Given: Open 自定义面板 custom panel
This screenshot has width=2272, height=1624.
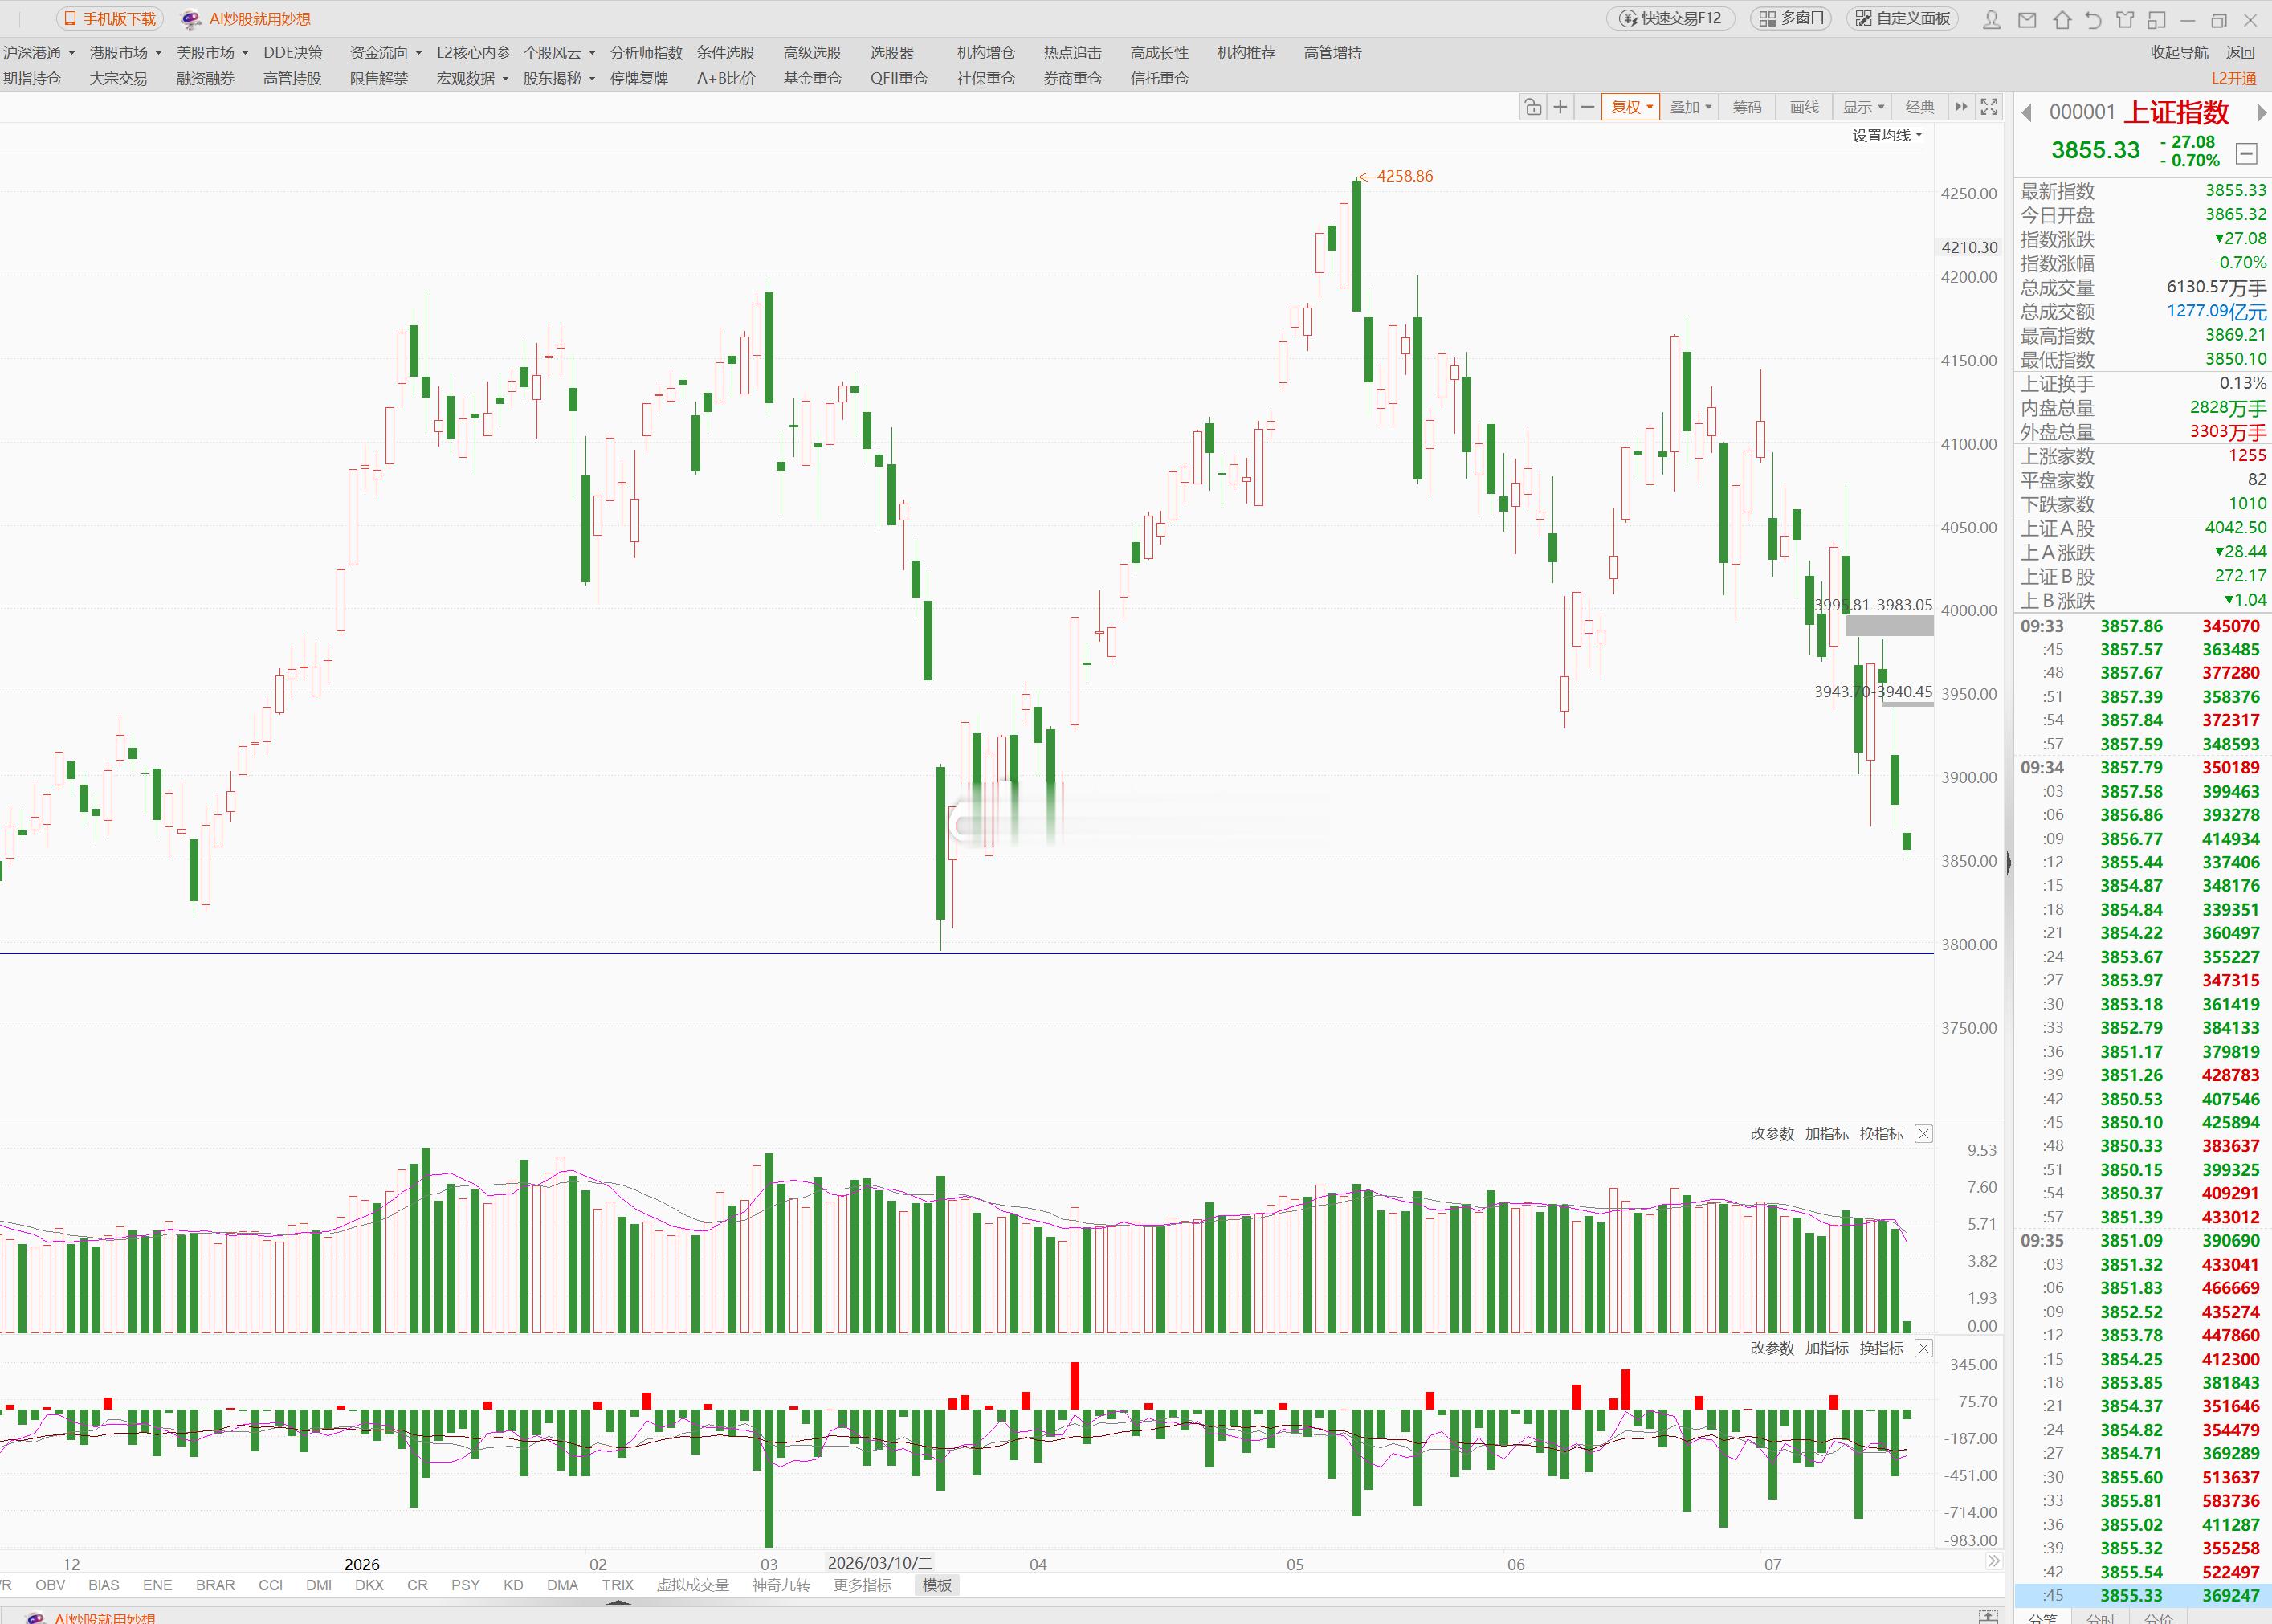Looking at the screenshot, I should 1902,19.
